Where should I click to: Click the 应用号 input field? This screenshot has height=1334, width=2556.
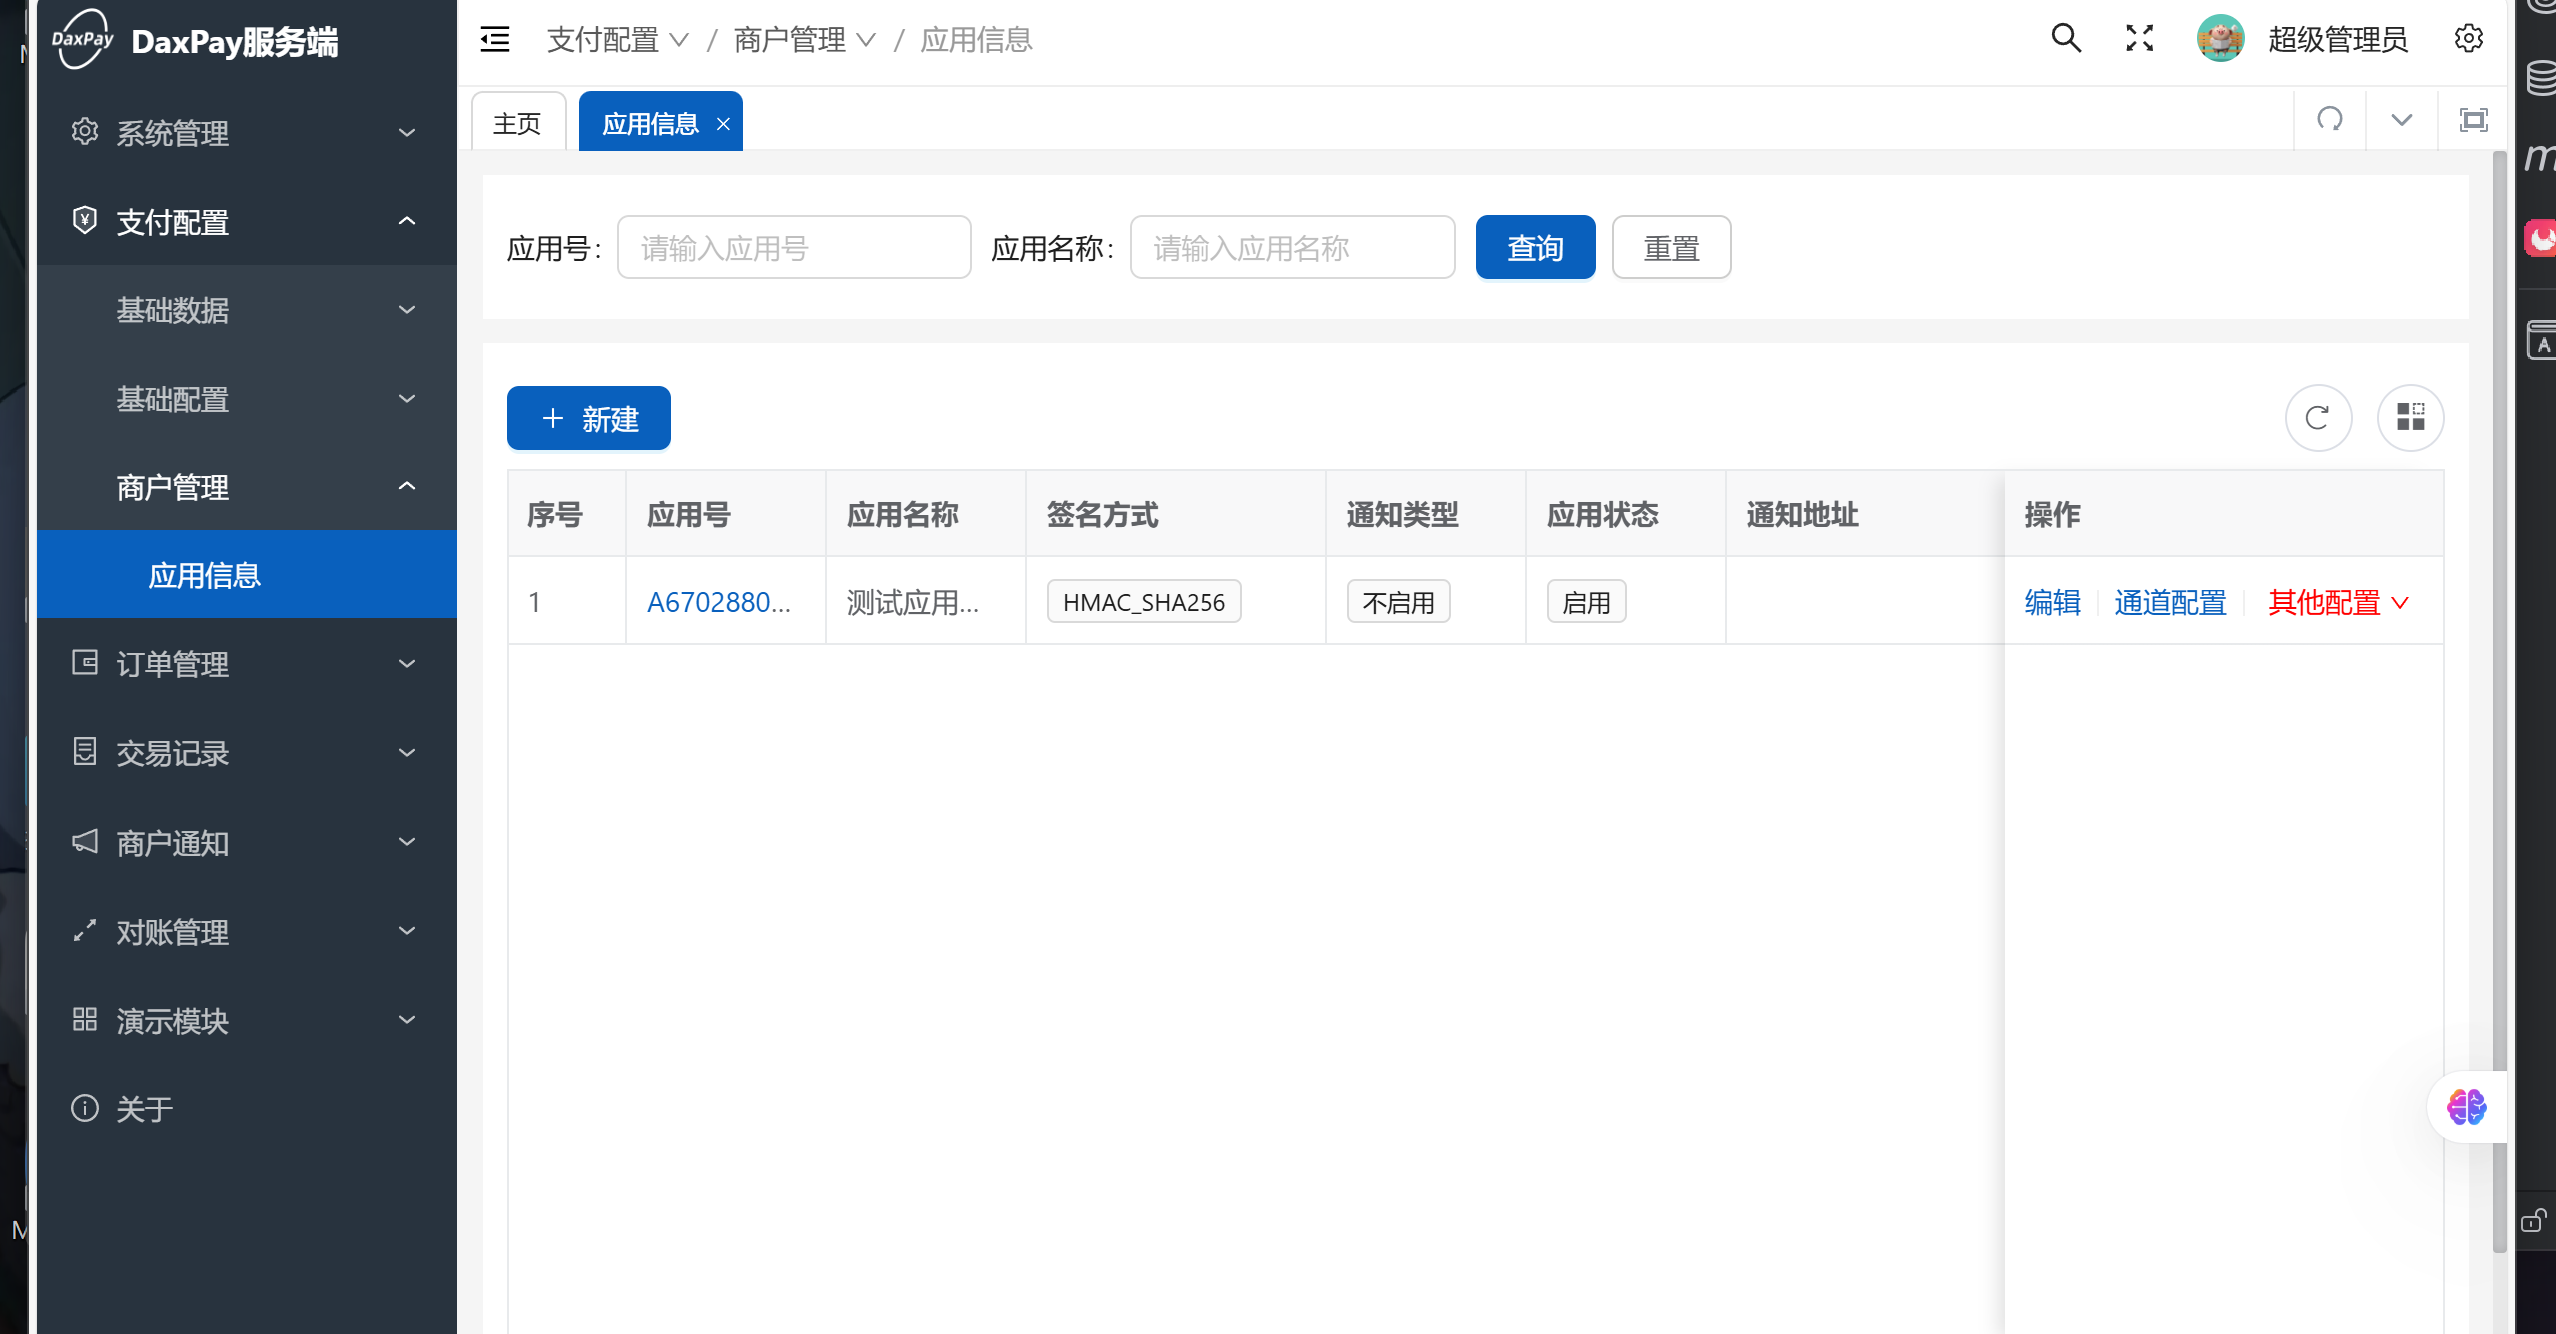(x=793, y=248)
